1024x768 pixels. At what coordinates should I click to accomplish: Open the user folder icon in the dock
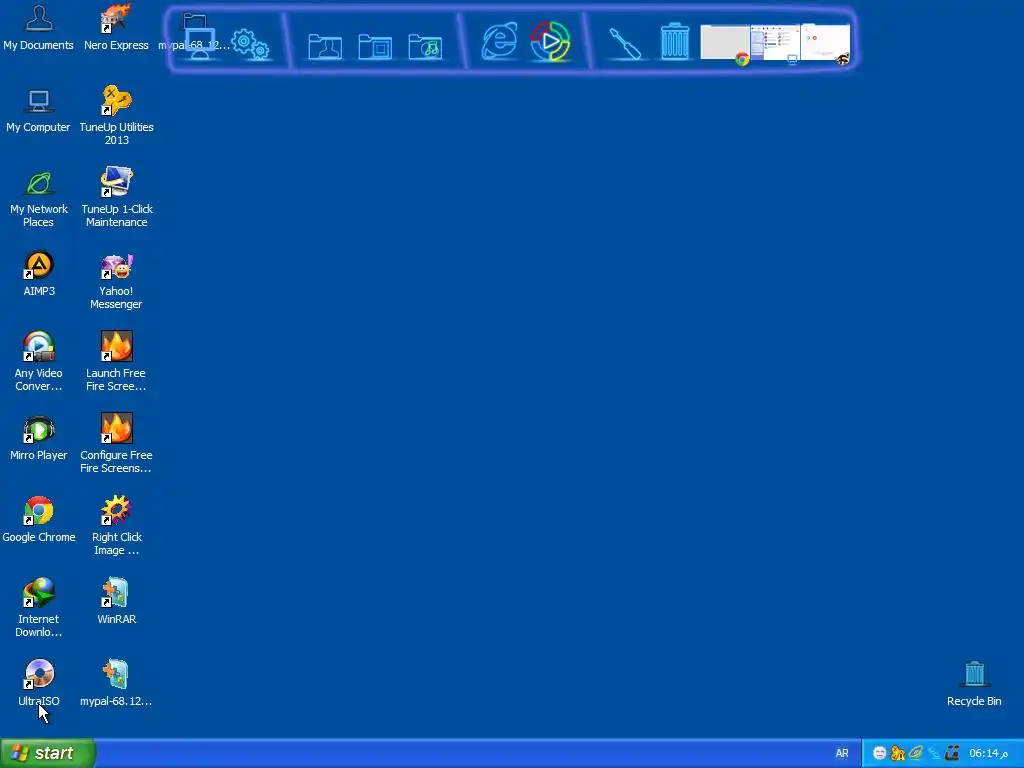tap(325, 46)
